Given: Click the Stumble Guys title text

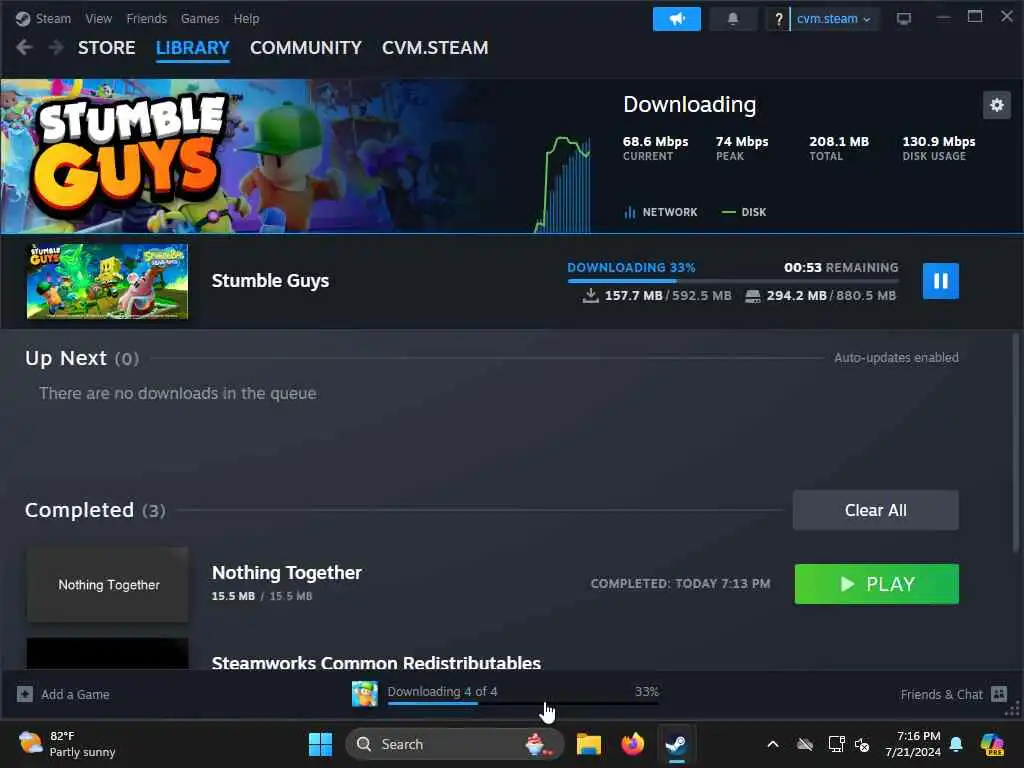Looking at the screenshot, I should 270,281.
